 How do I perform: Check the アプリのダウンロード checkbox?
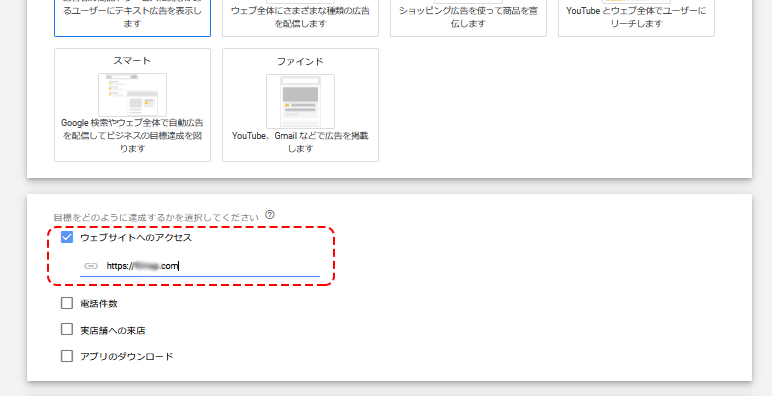[67, 356]
